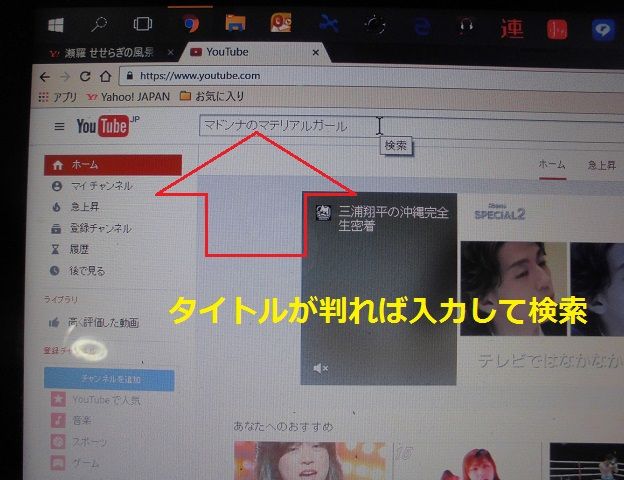Open 高く評価した動画 in the library
Screen dimensions: 624x480
(94, 322)
